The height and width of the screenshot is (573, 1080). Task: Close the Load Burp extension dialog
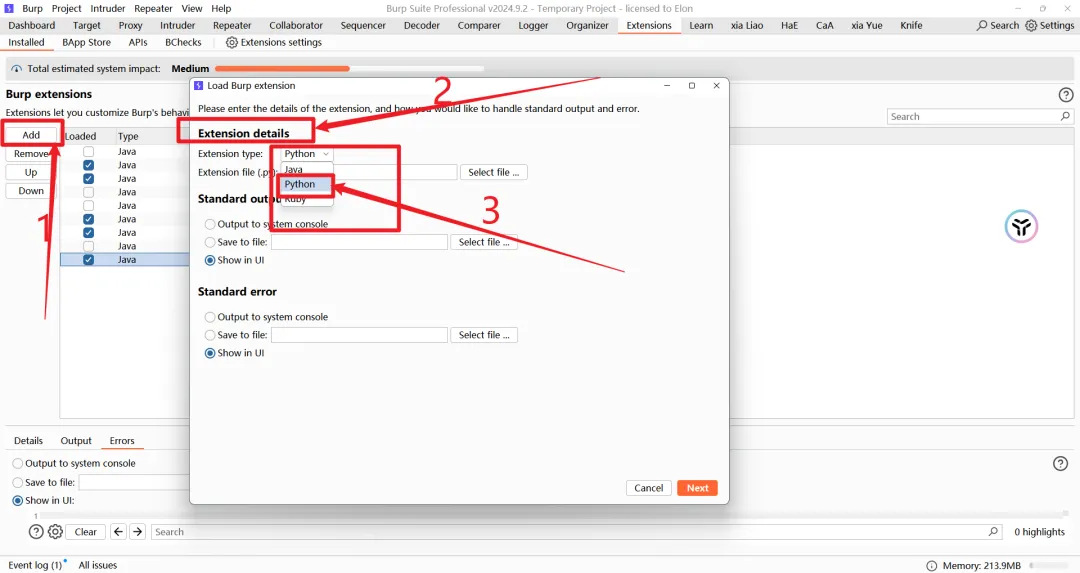(x=716, y=85)
